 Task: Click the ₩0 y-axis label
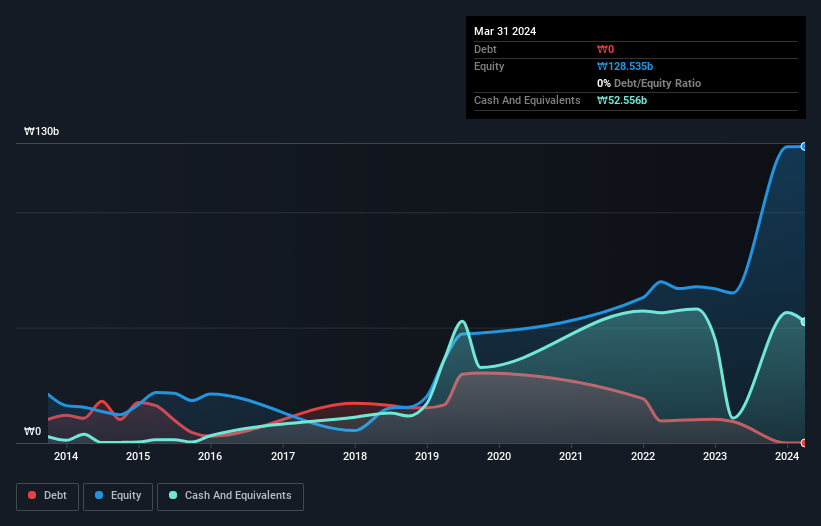(32, 431)
